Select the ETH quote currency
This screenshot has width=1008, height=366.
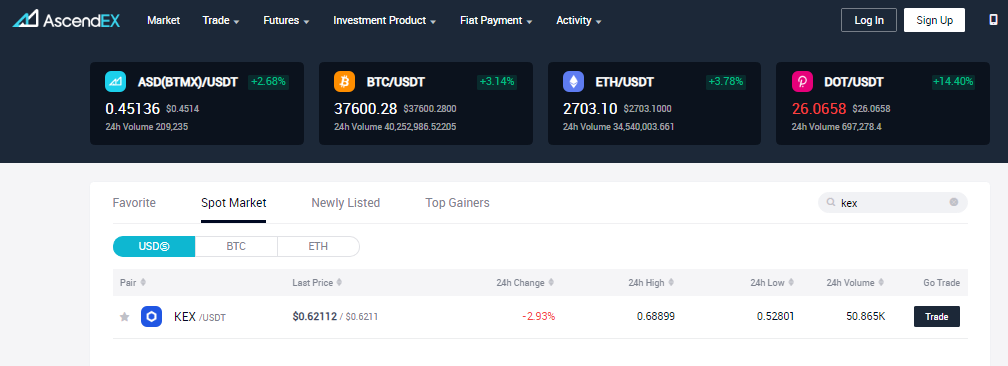[318, 246]
